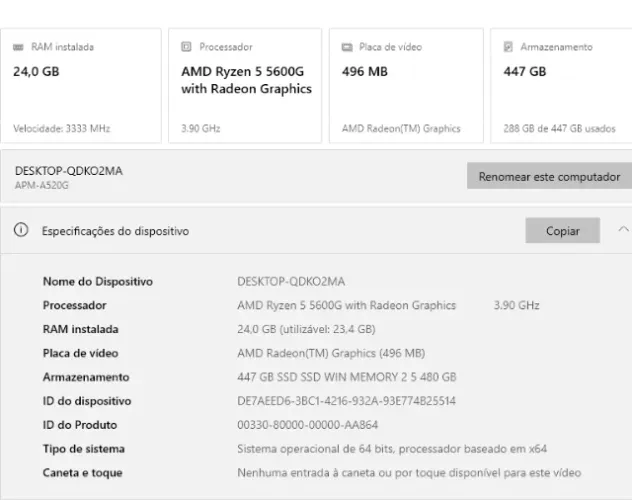Click the Processador label in specifications
The image size is (632, 500).
click(x=75, y=305)
